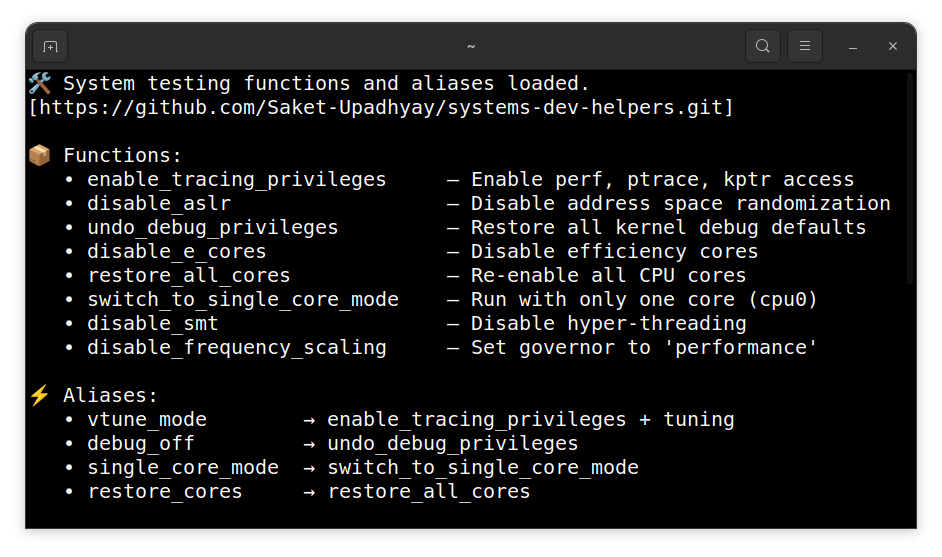Click the package box emoji
This screenshot has width=942, height=557.
pos(40,155)
